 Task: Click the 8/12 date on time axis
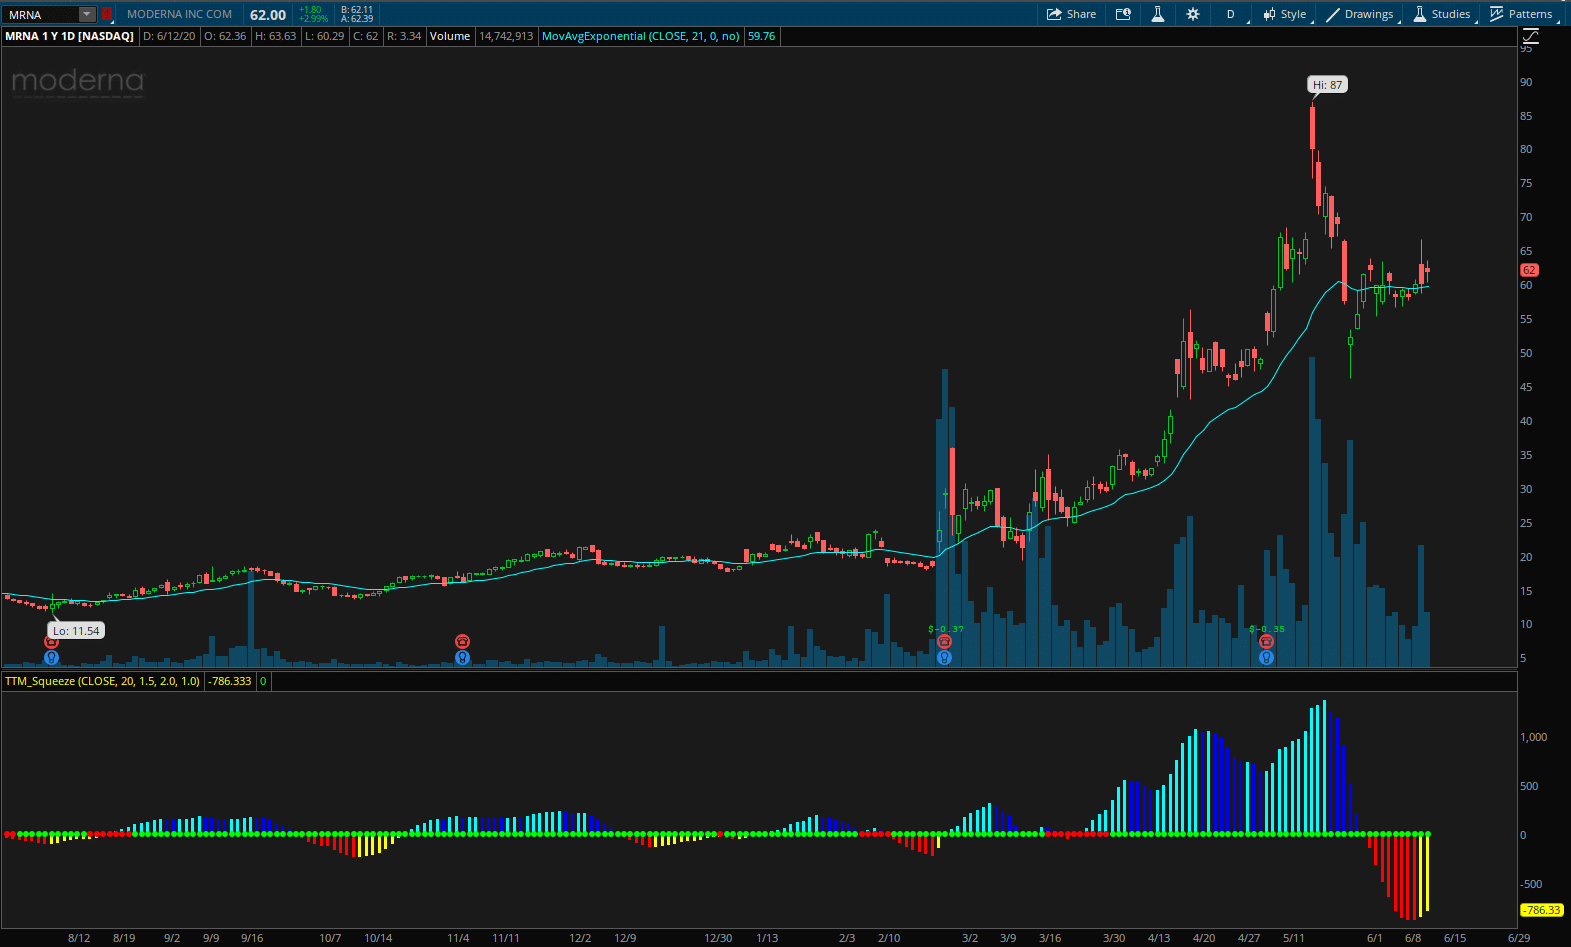point(79,938)
